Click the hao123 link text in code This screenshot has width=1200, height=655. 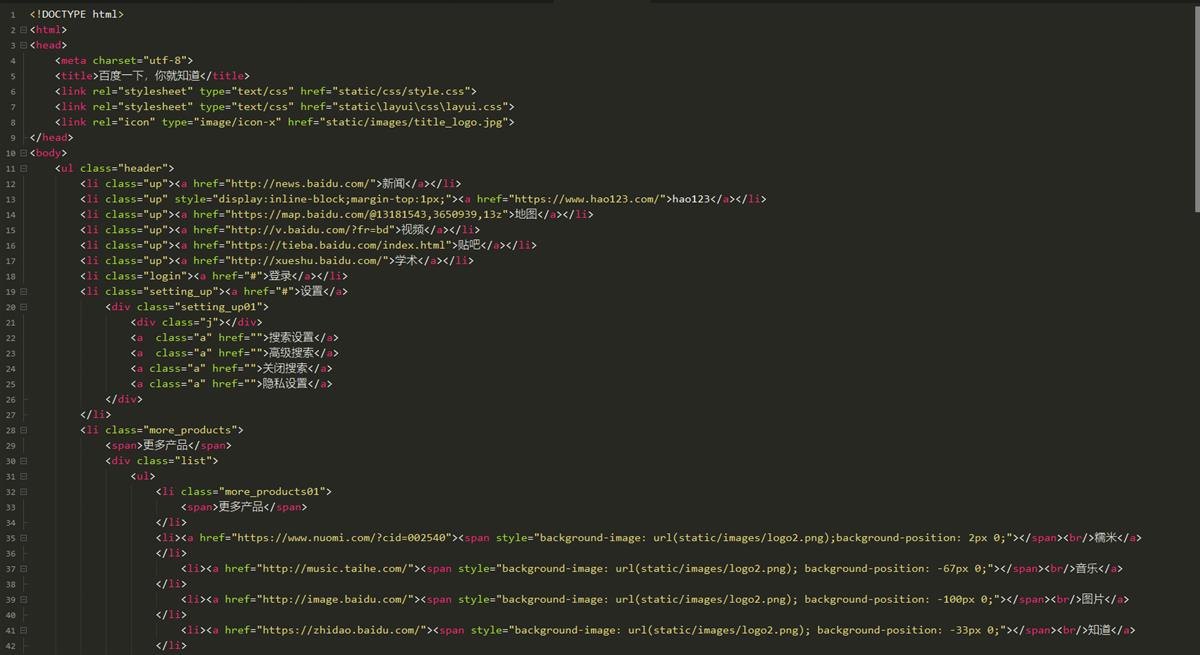pyautogui.click(x=690, y=199)
